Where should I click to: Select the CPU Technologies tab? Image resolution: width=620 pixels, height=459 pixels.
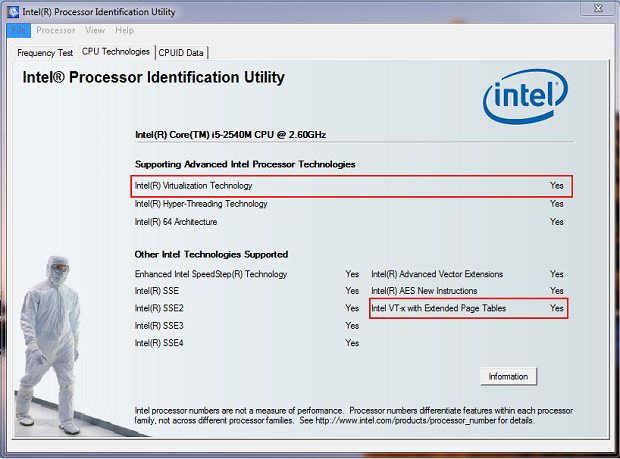coord(115,52)
